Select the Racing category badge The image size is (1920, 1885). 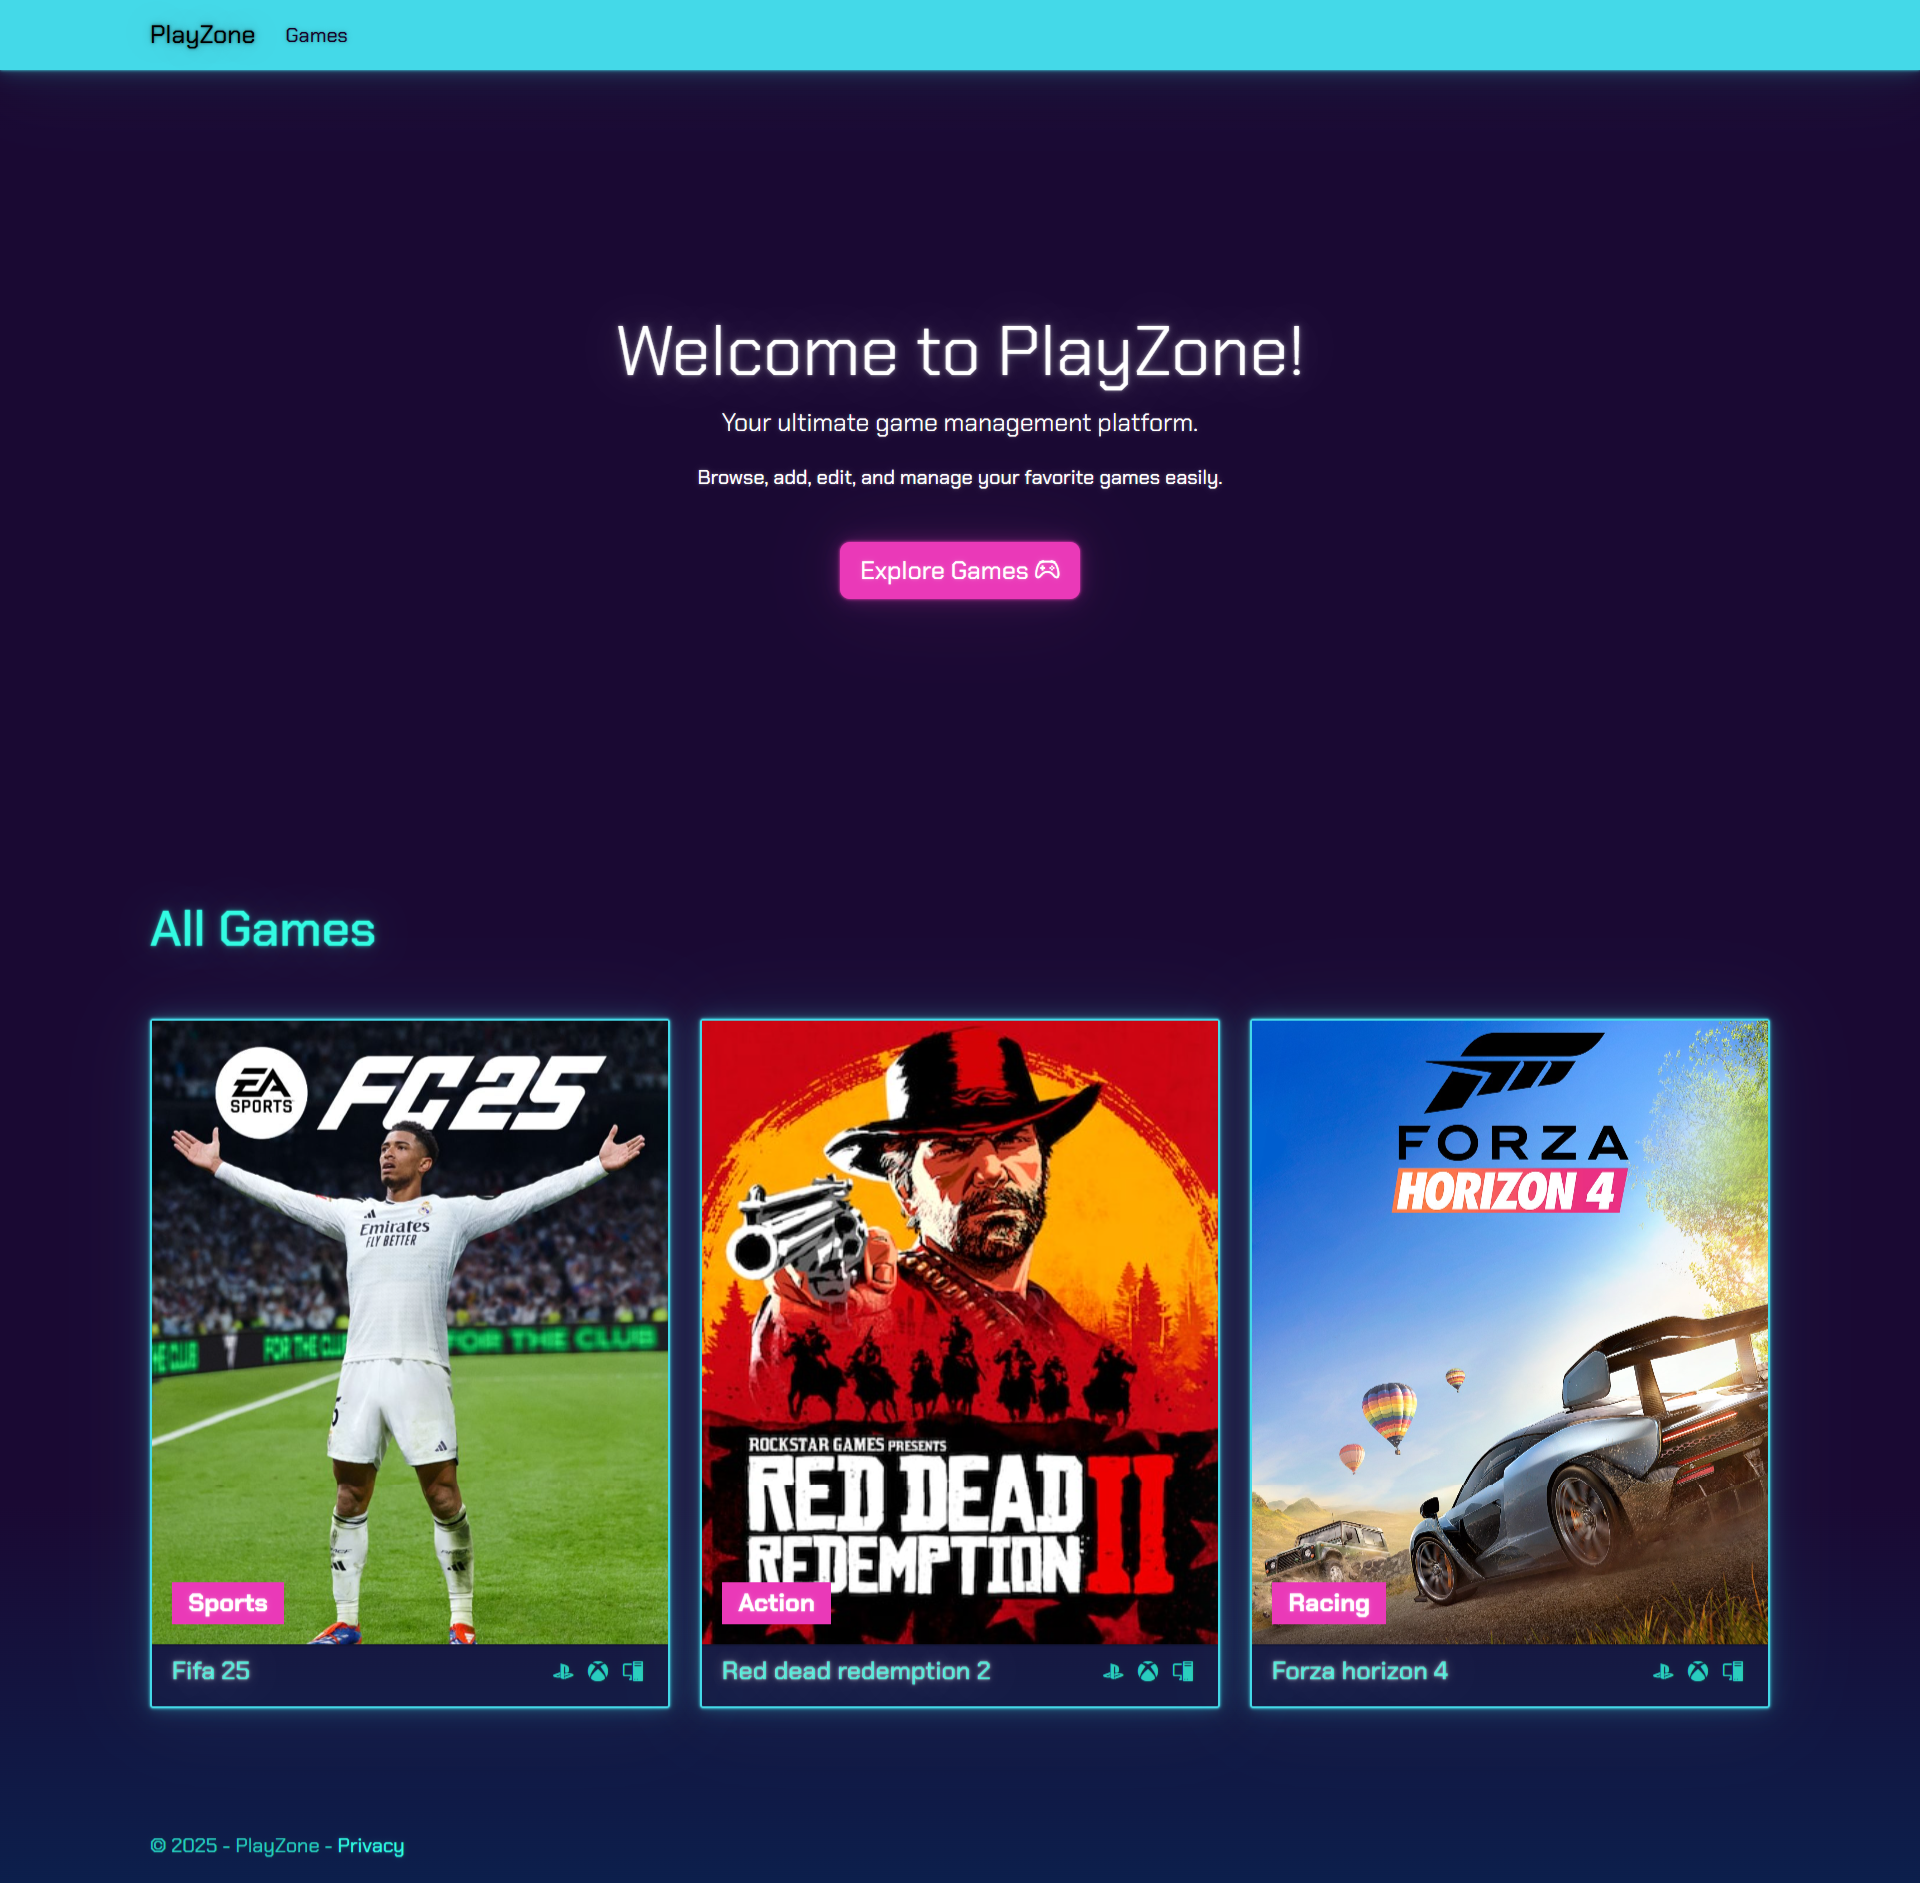click(x=1328, y=1604)
